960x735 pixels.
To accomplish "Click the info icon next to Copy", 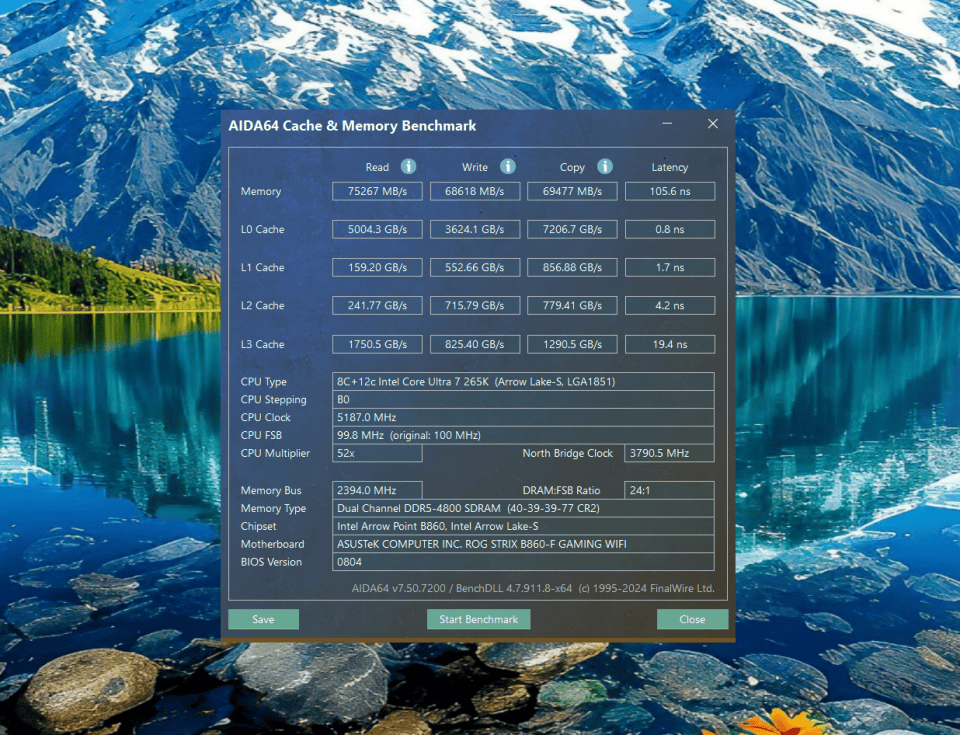I will pos(605,167).
